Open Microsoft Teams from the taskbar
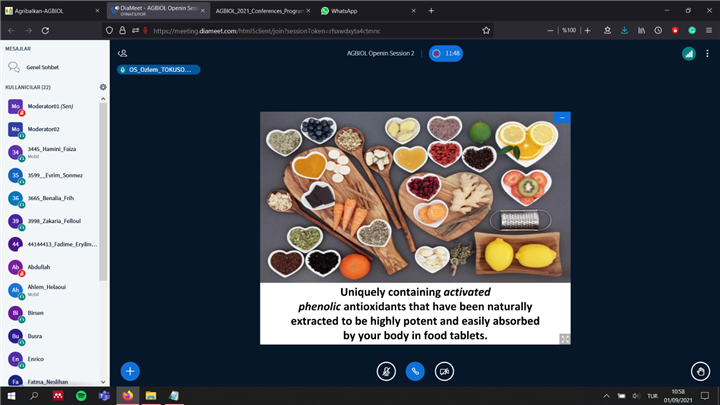This screenshot has height=405, width=720. 104,396
